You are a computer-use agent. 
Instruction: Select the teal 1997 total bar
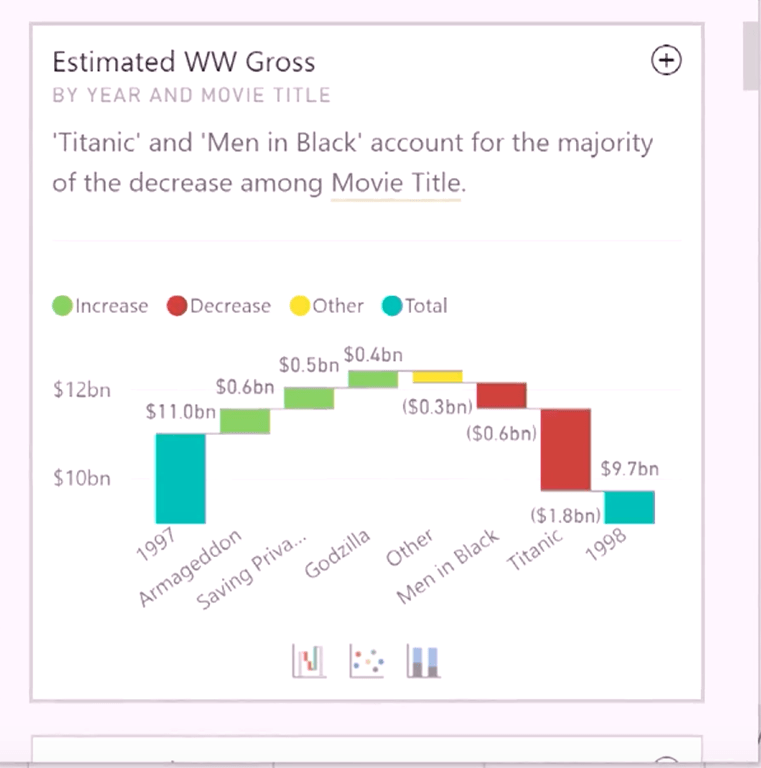point(180,478)
